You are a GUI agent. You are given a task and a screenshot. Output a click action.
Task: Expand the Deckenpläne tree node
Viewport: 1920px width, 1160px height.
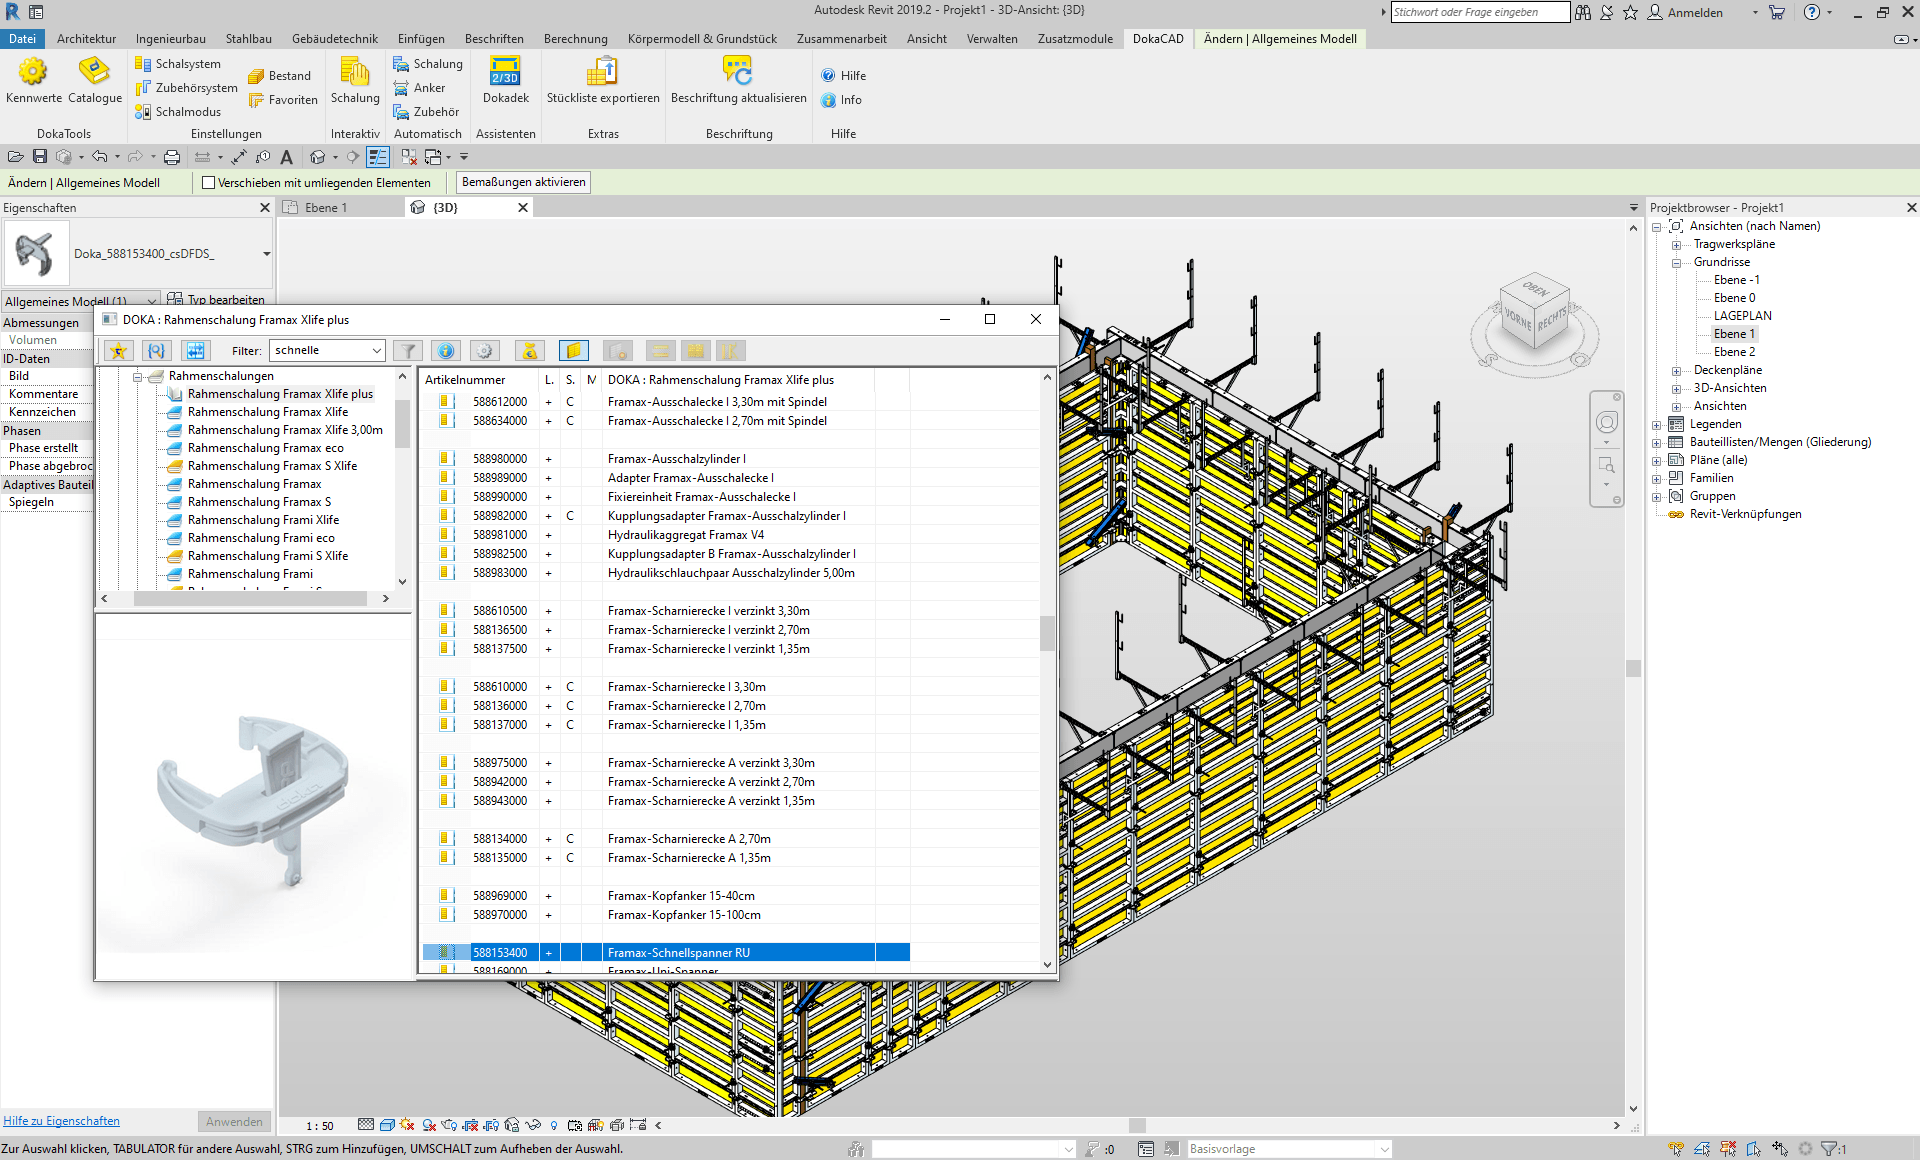(1676, 371)
